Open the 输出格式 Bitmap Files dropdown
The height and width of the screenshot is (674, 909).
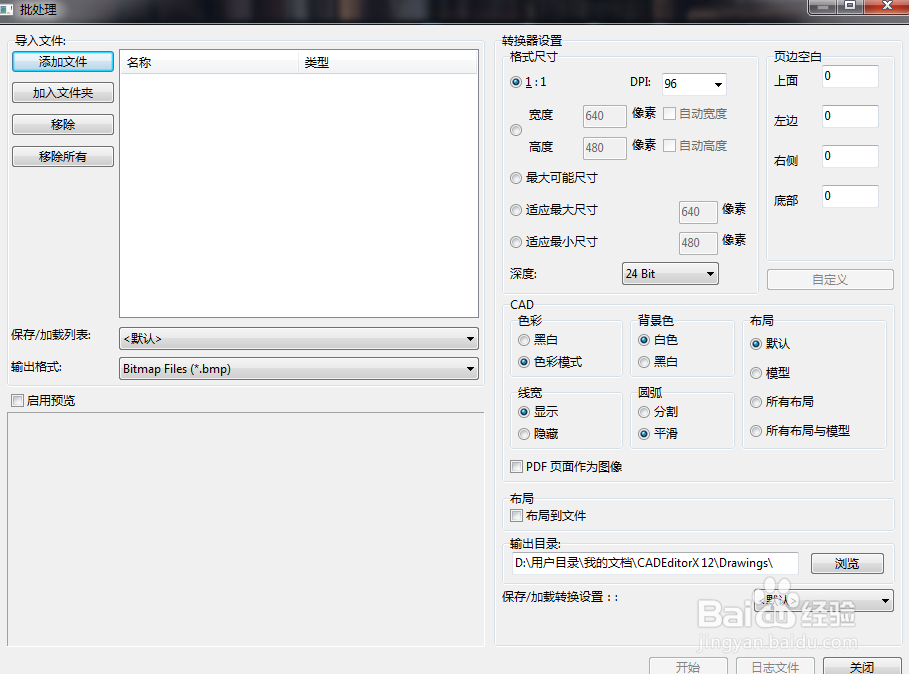(297, 369)
